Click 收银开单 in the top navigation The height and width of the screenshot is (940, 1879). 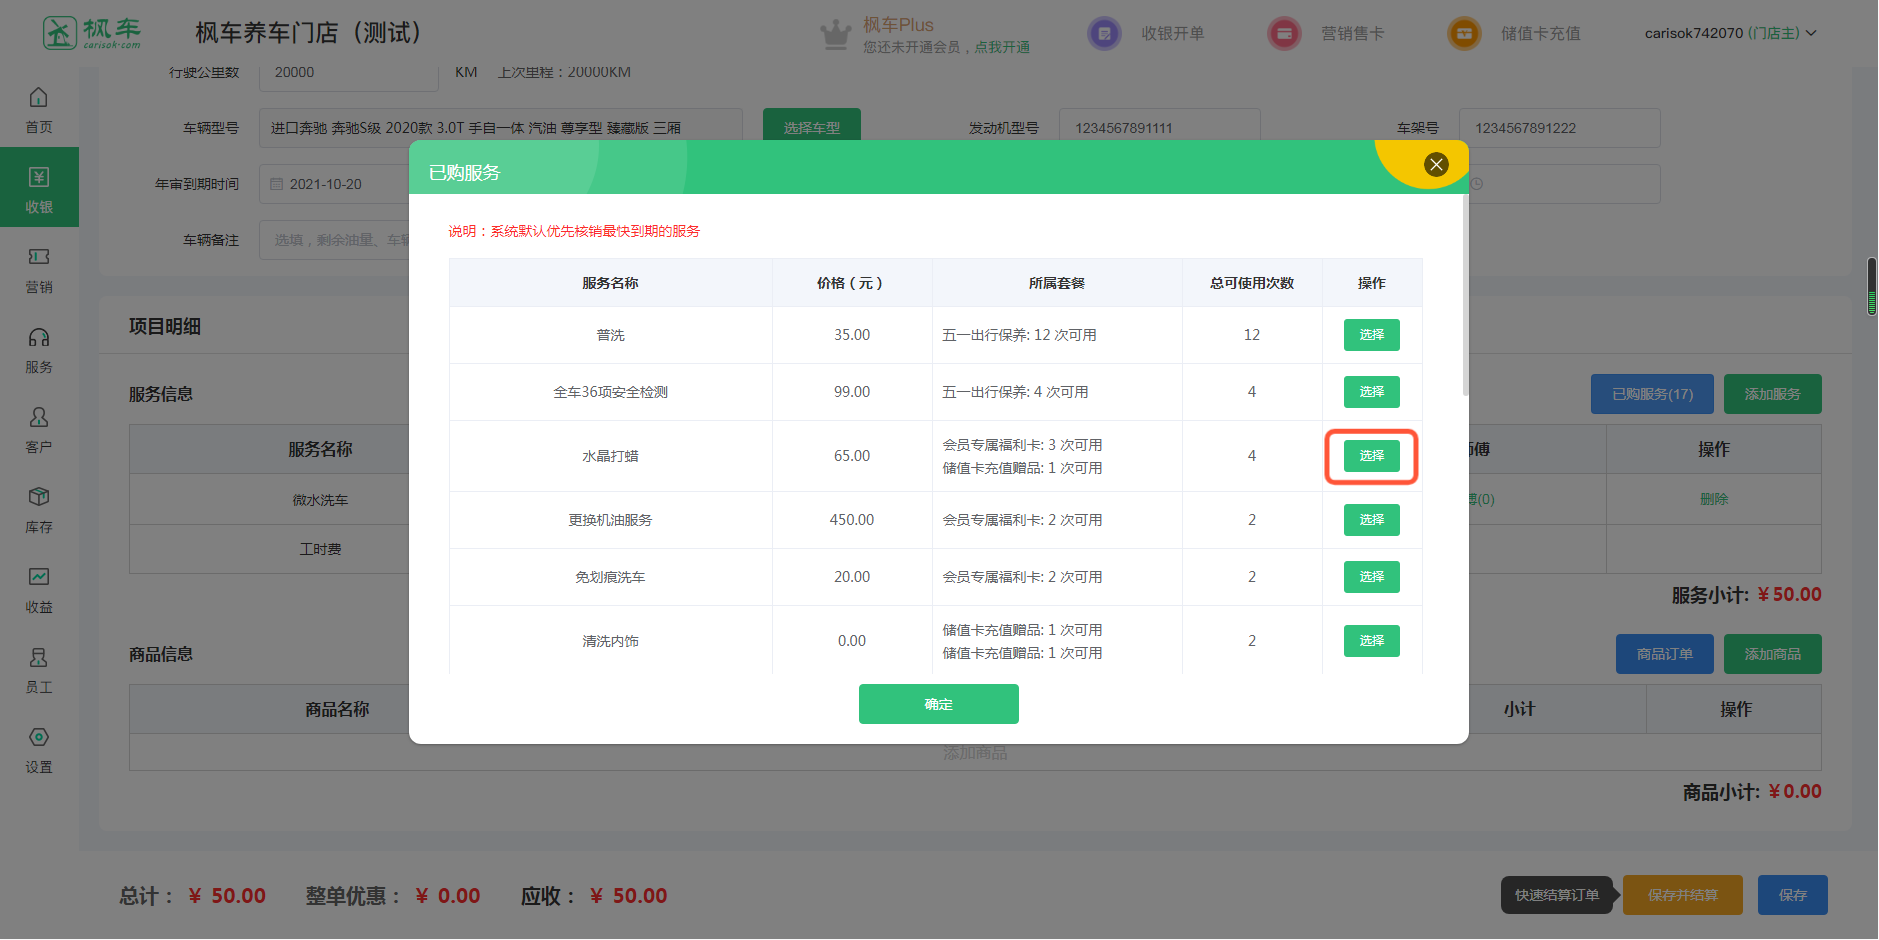(x=1148, y=33)
